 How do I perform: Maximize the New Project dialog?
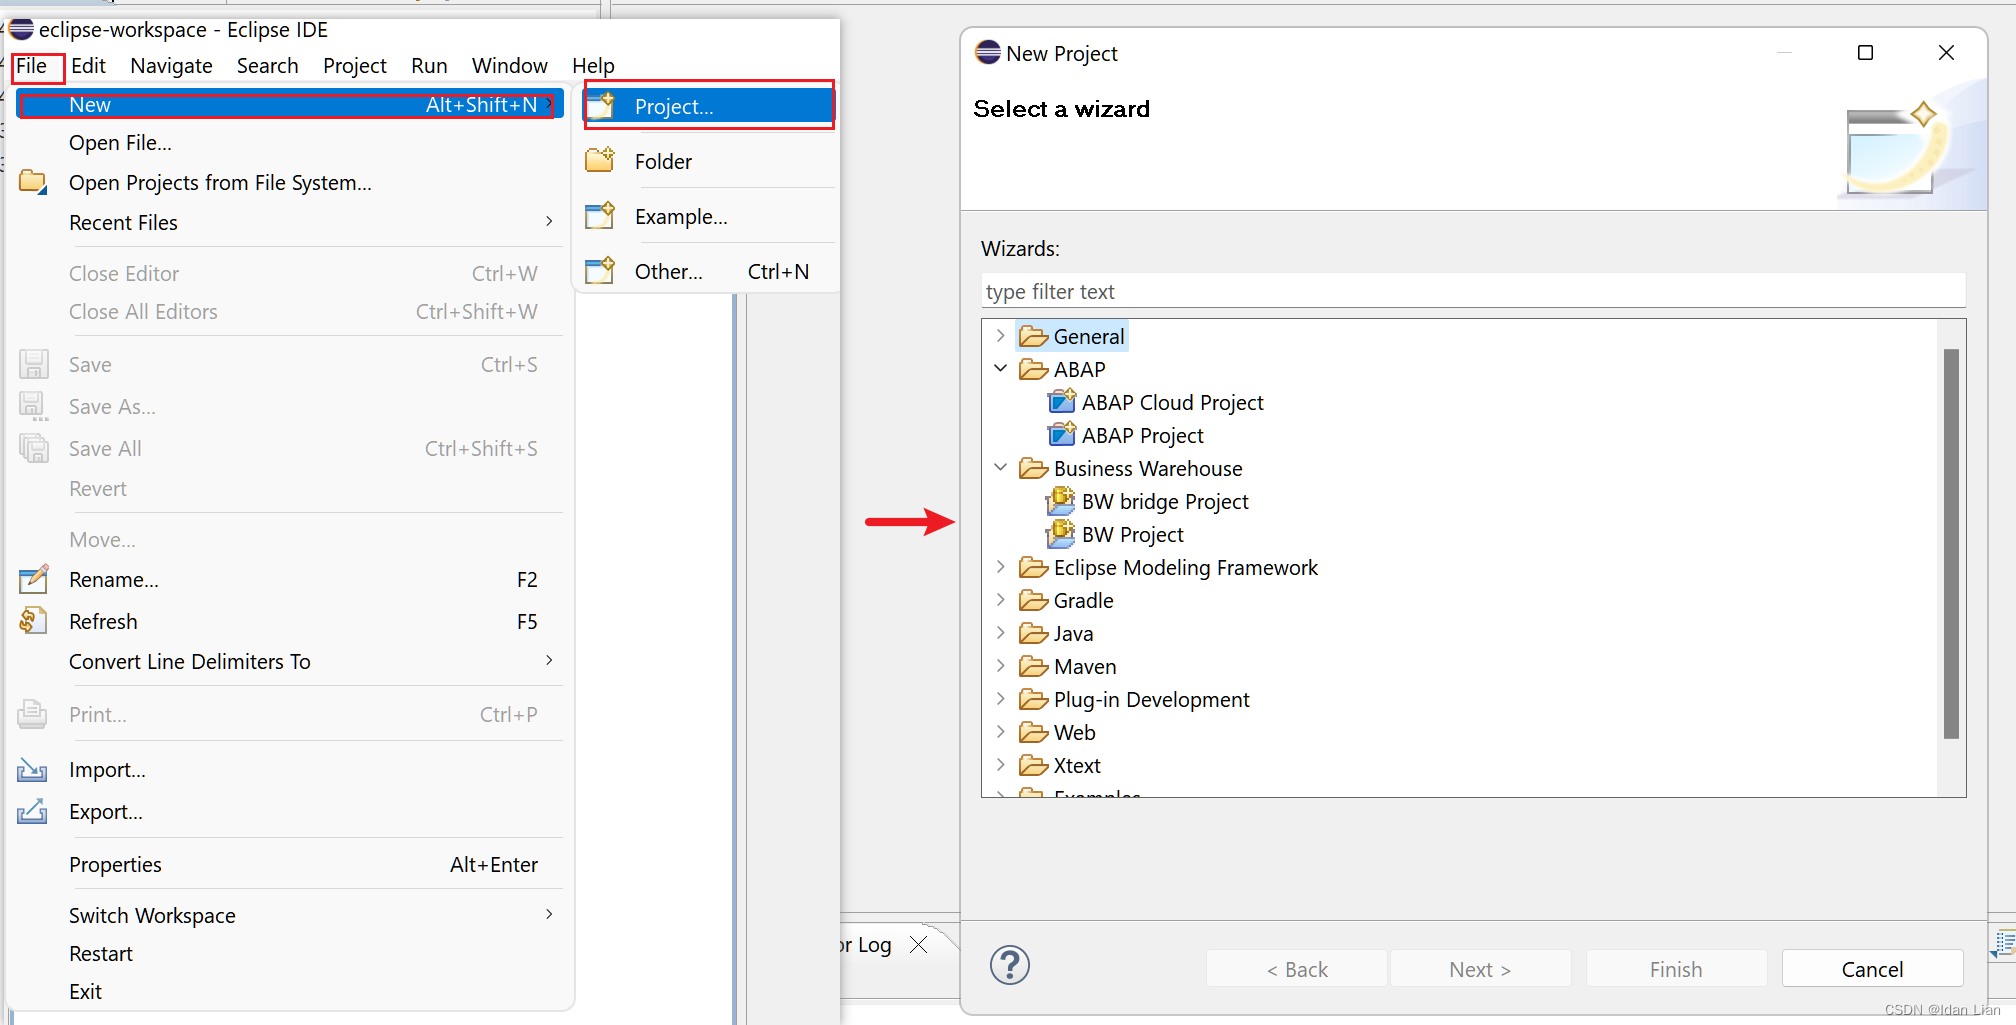click(x=1865, y=52)
